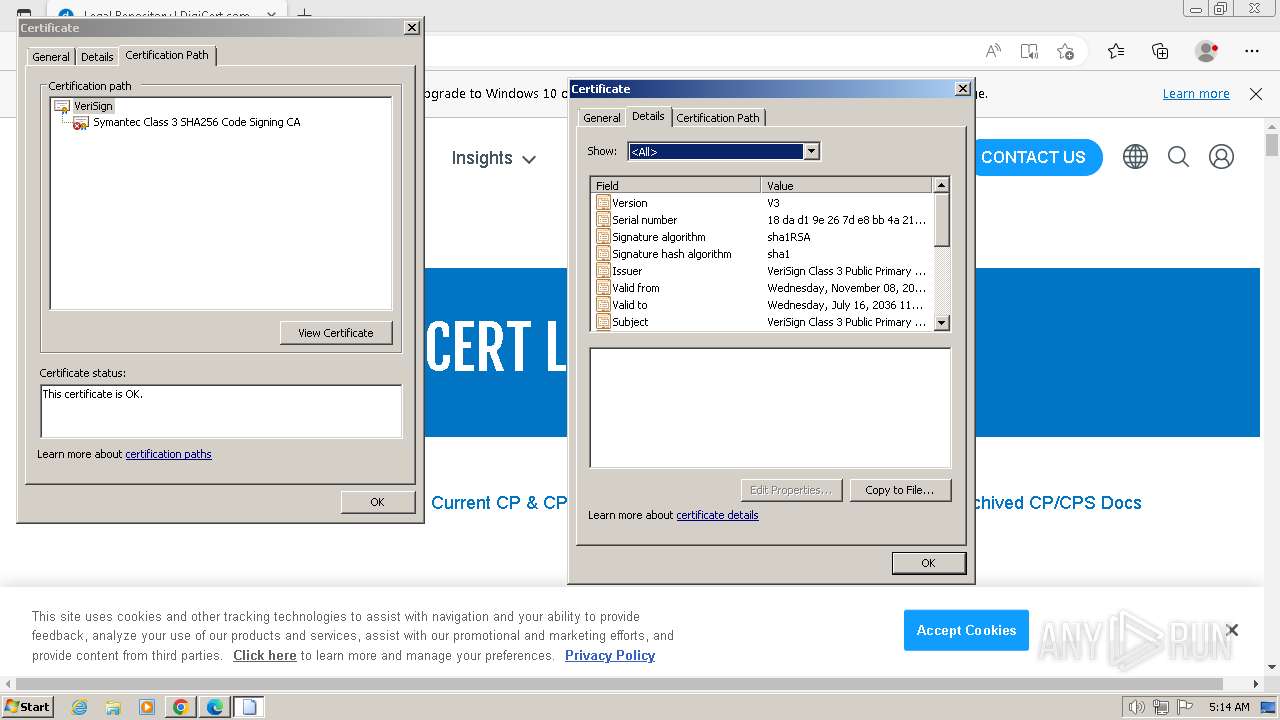Follow the 'Click here' cookie preferences link
The width and height of the screenshot is (1280, 720).
(x=265, y=656)
